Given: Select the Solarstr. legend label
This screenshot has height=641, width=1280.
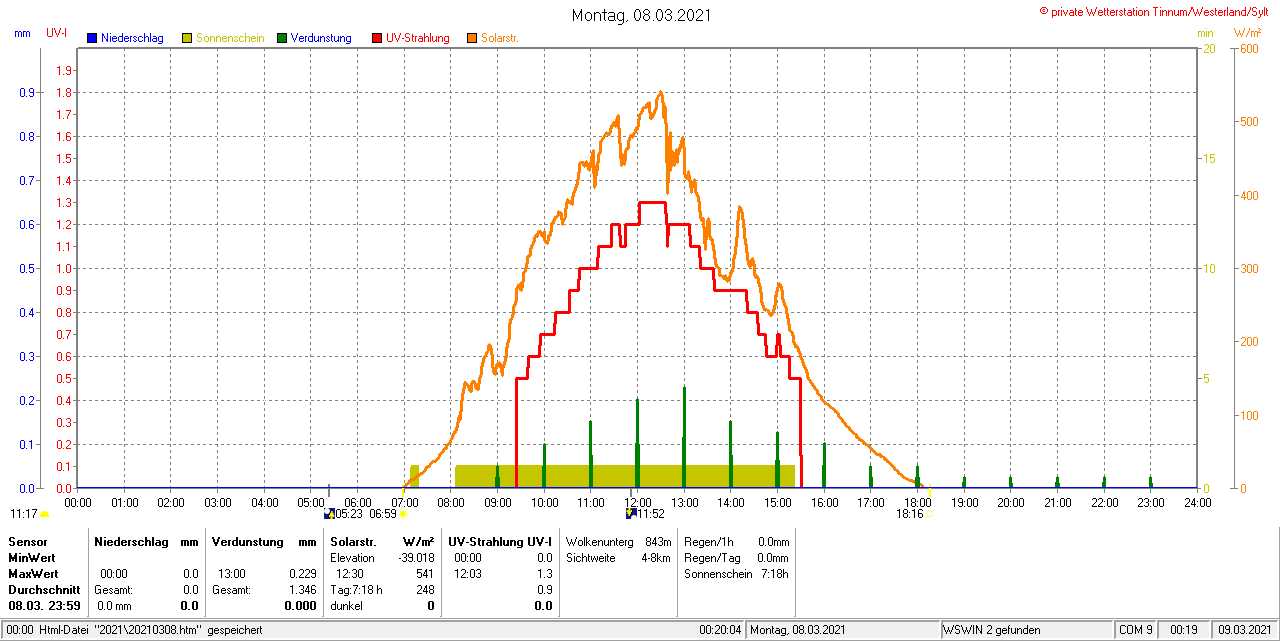Looking at the screenshot, I should coord(499,38).
